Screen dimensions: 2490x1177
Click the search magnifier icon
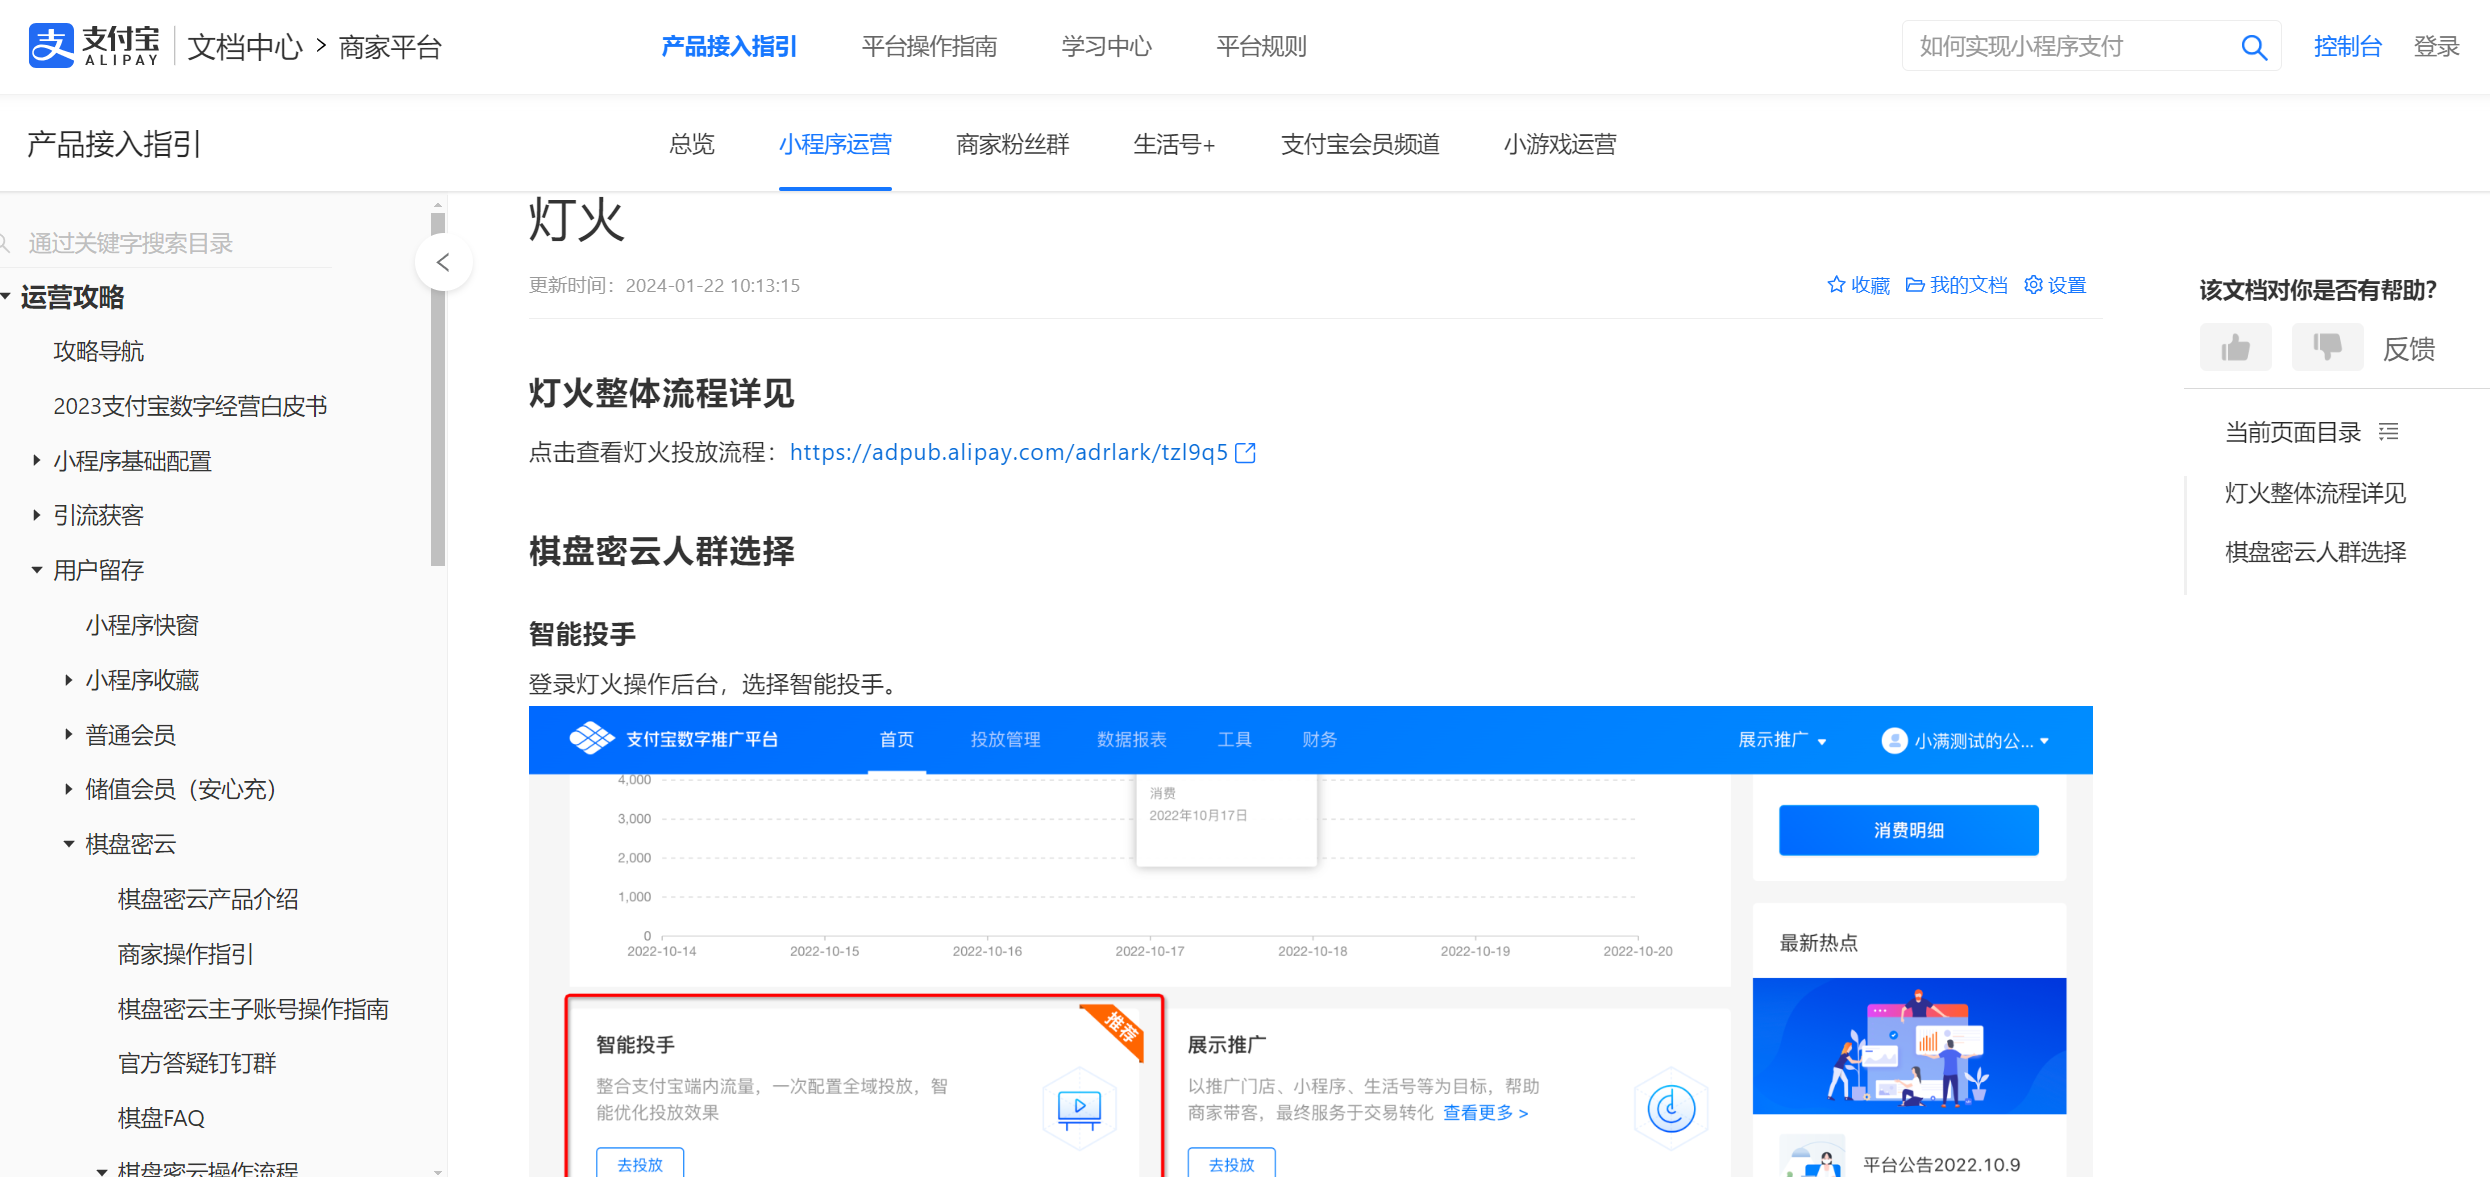(x=2253, y=47)
